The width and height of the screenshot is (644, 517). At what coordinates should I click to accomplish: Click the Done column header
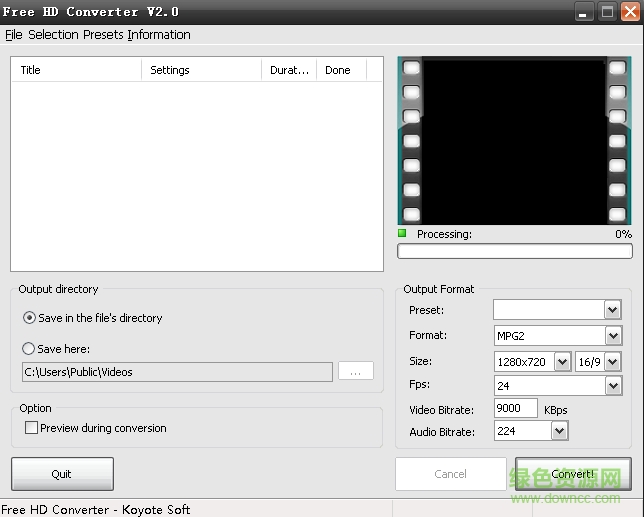341,70
